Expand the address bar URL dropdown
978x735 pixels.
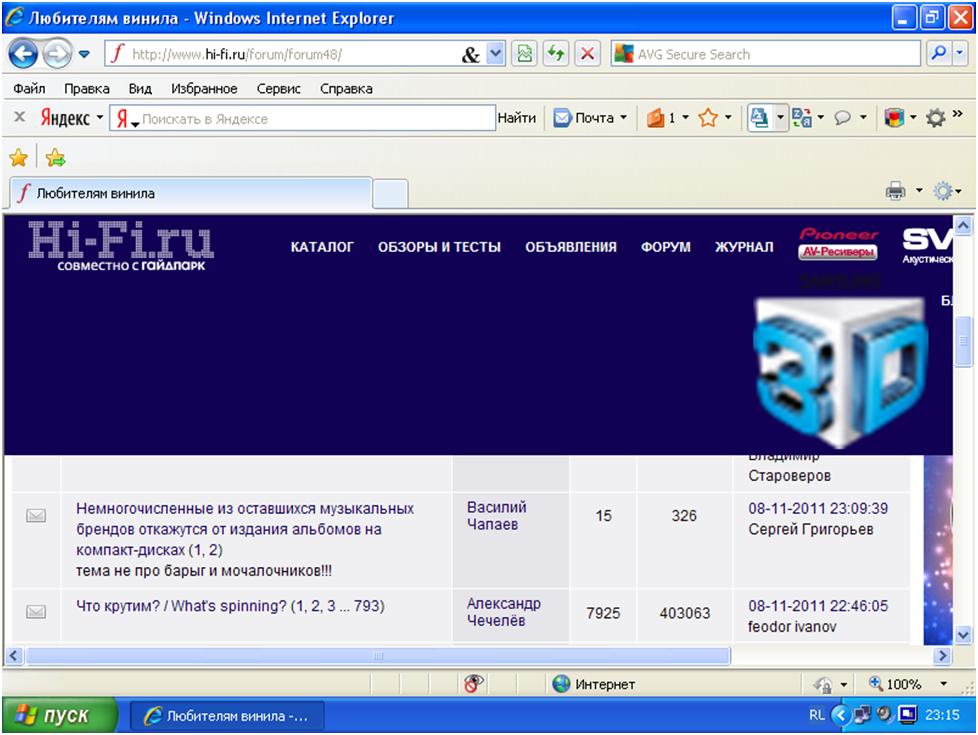click(x=496, y=55)
